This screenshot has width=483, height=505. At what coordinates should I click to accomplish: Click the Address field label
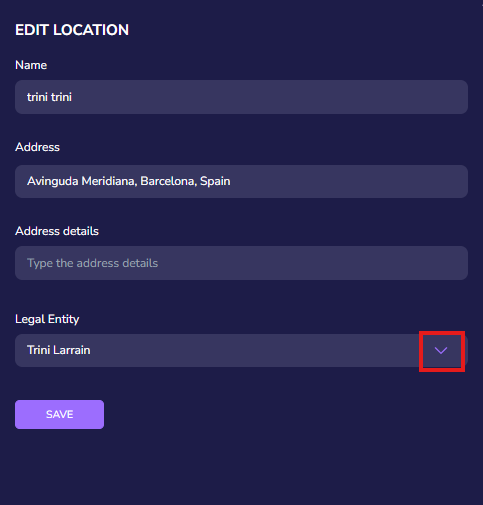[37, 147]
